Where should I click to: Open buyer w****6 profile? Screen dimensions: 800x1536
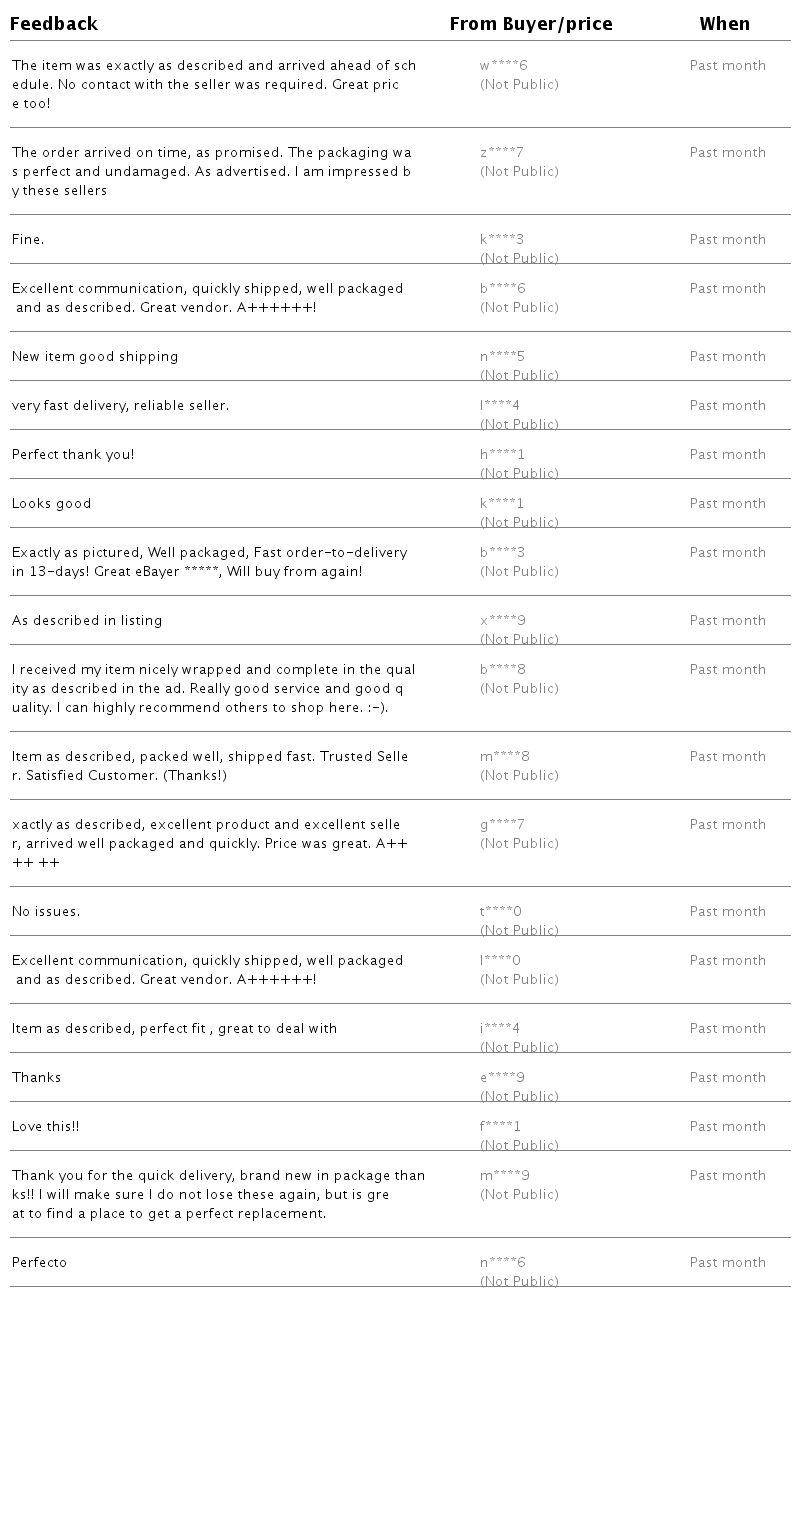[503, 66]
